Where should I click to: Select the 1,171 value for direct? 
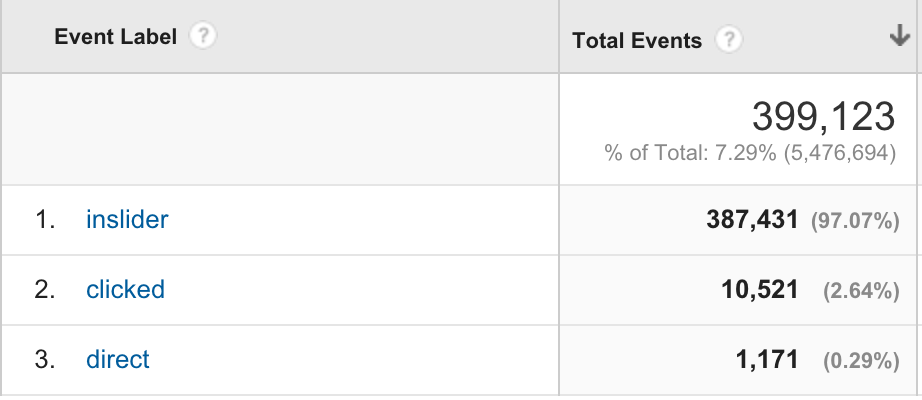(767, 359)
